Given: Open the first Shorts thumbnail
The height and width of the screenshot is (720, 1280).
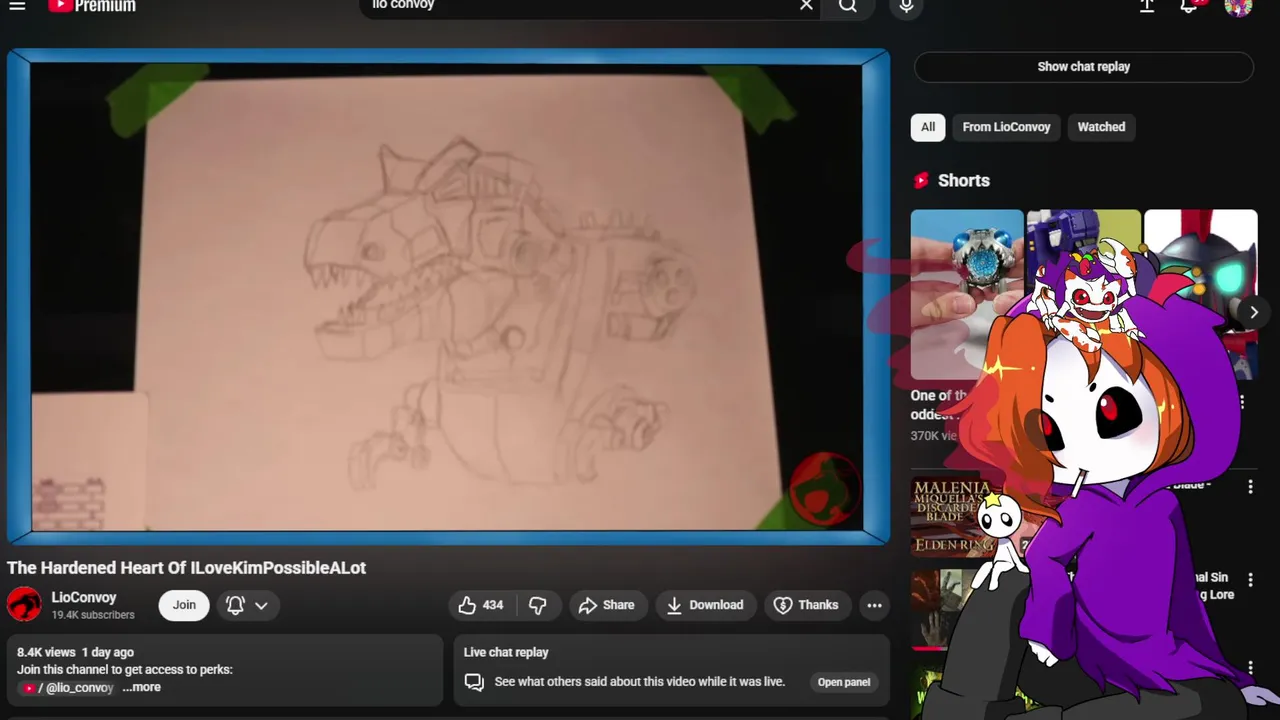Looking at the screenshot, I should [967, 295].
